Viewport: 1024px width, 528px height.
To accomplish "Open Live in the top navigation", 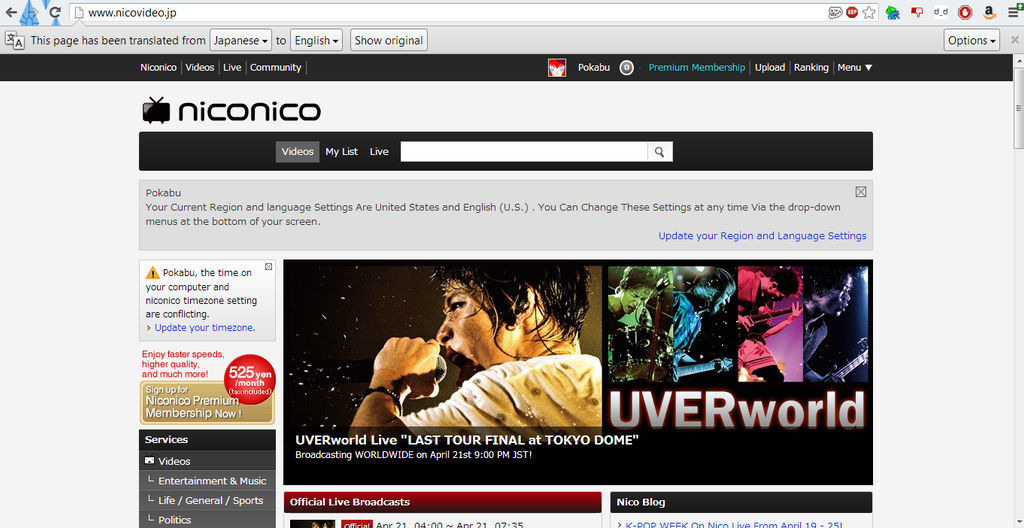I will pyautogui.click(x=232, y=67).
